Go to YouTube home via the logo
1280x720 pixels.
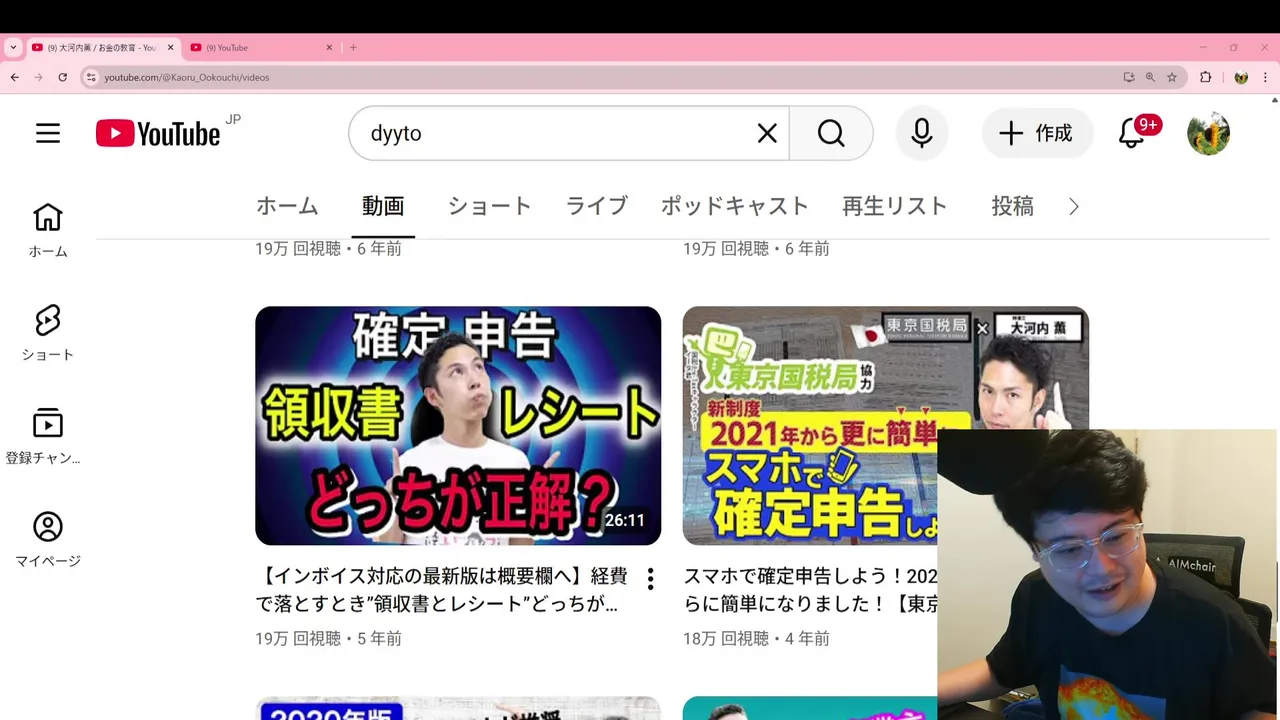click(x=158, y=133)
